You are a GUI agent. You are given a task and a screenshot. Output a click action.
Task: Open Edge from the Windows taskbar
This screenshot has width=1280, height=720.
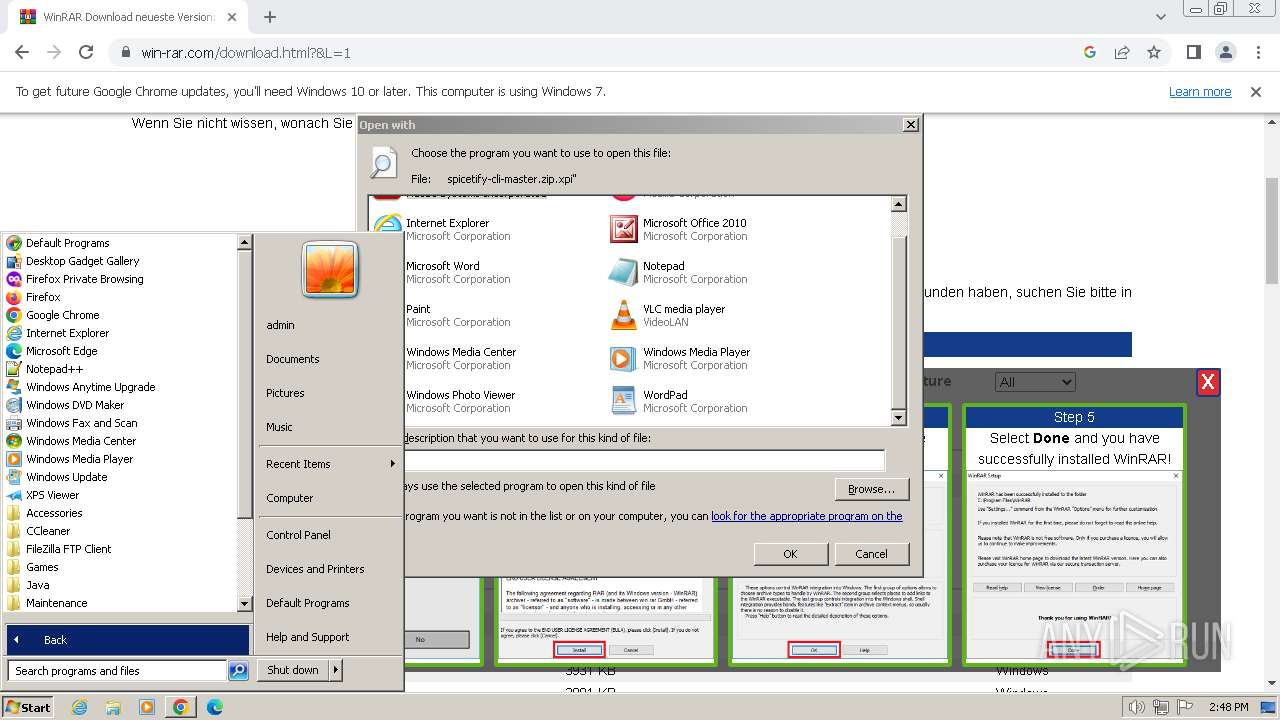(x=214, y=707)
